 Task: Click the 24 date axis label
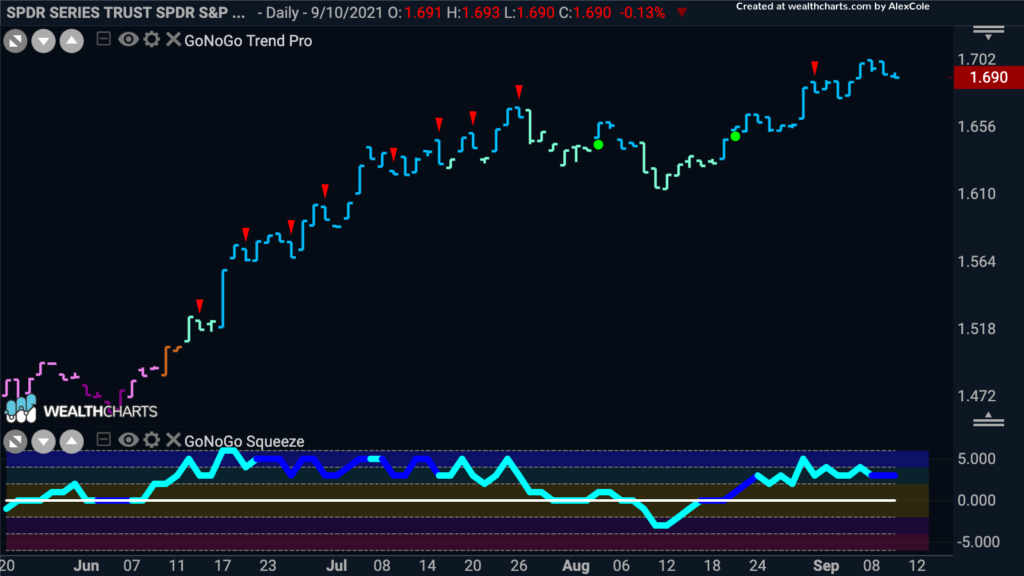[x=758, y=566]
